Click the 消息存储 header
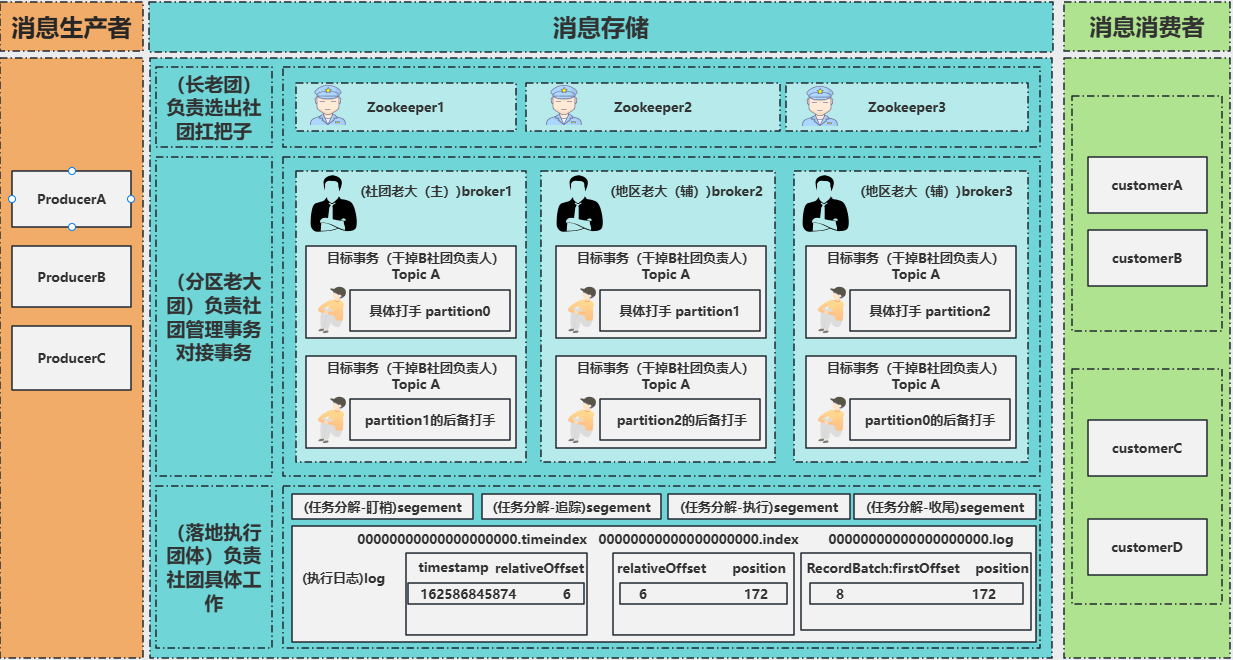1233x660 pixels. 600,28
